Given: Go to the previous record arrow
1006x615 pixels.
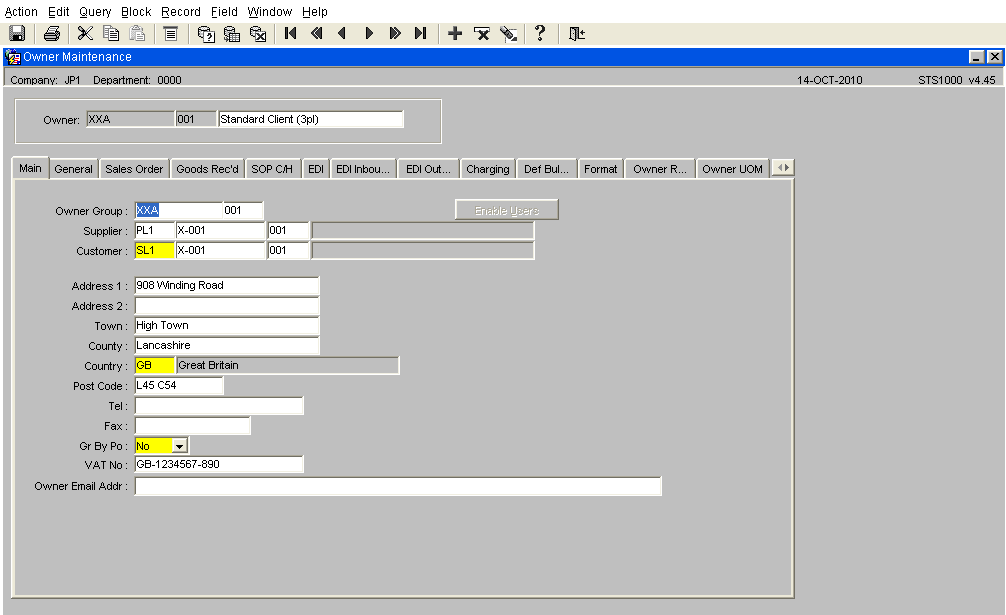Looking at the screenshot, I should coord(342,33).
